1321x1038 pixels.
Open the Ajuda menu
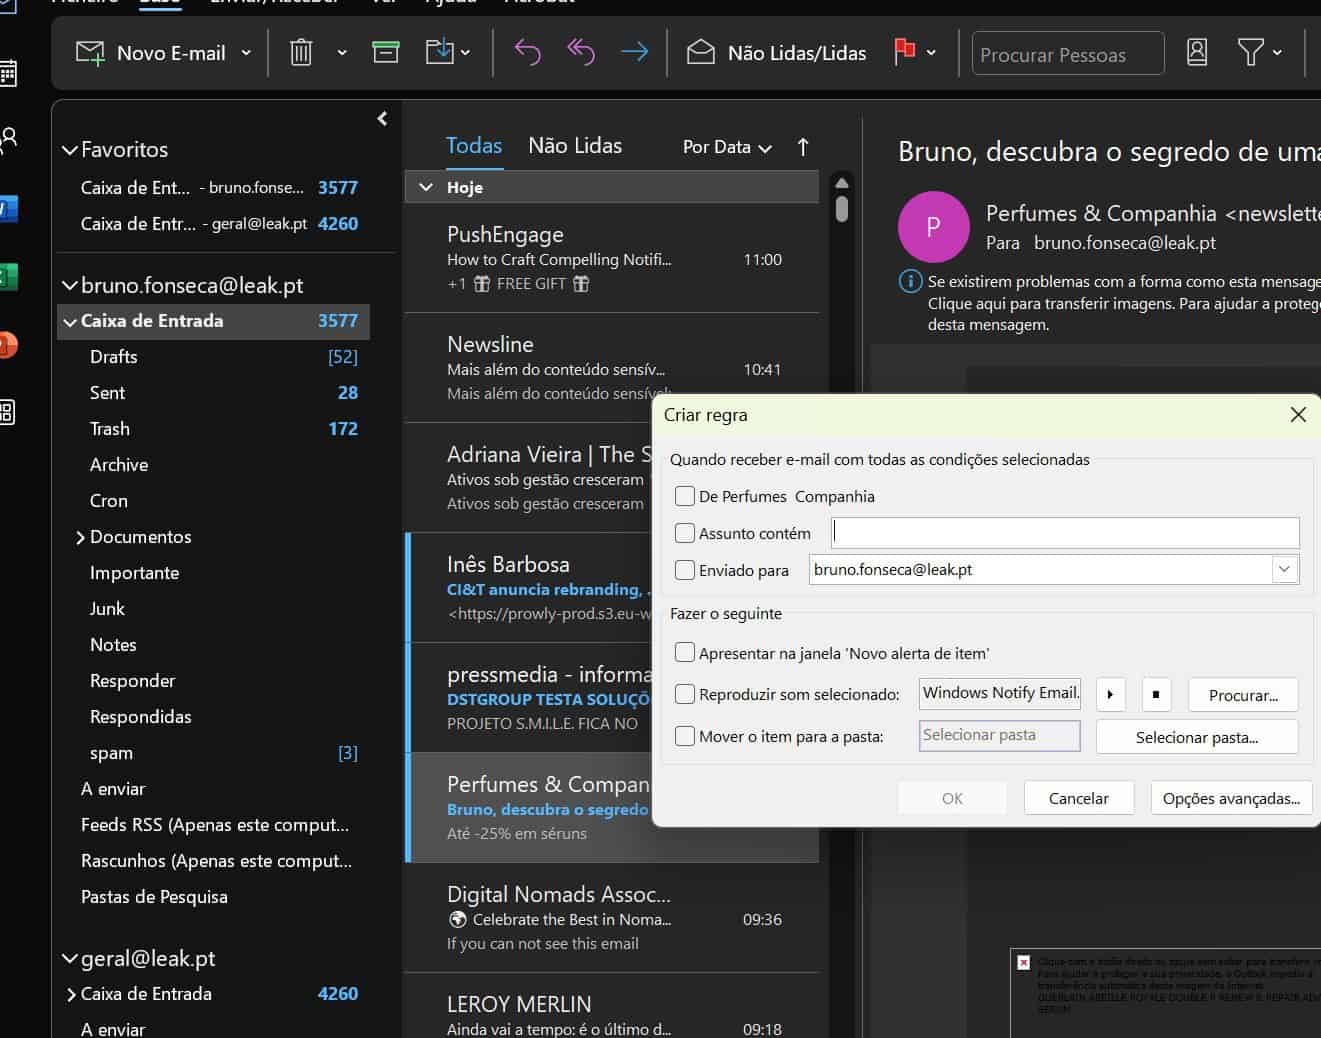pyautogui.click(x=451, y=3)
